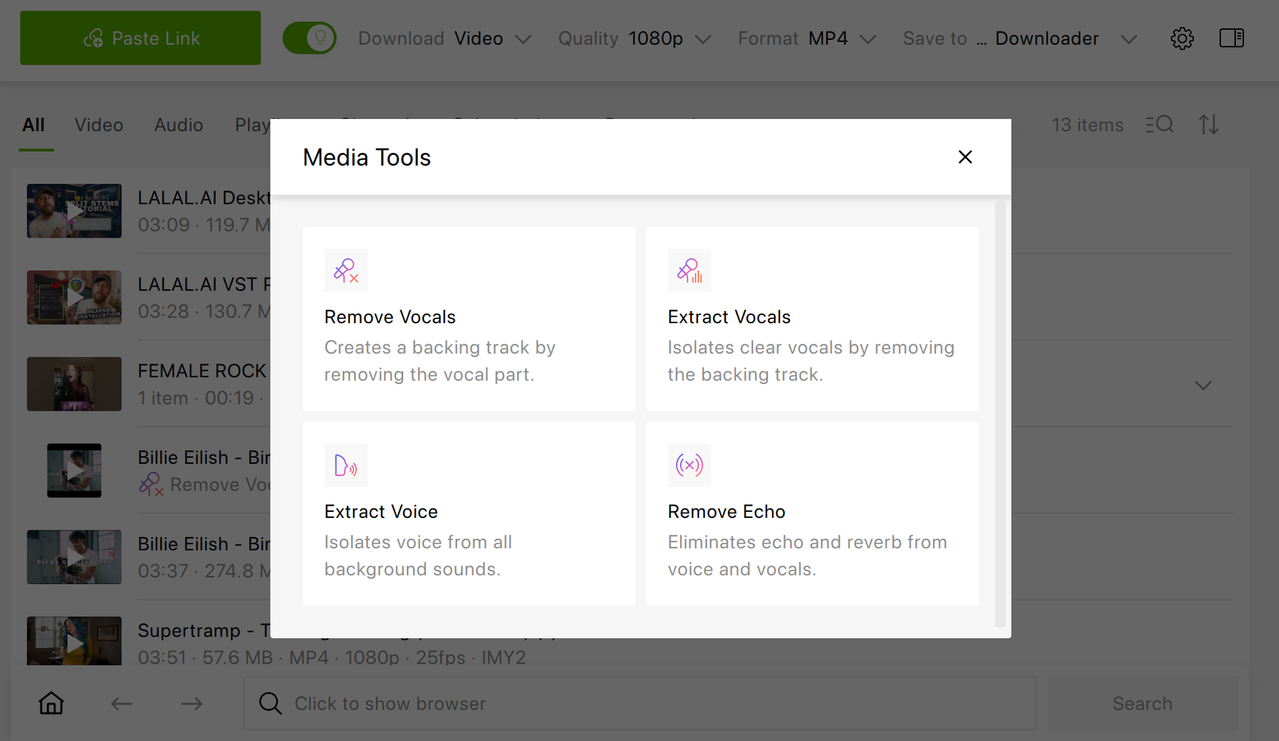The width and height of the screenshot is (1279, 741).
Task: Click 'Eliminates echo and reverb' description text
Action: pyautogui.click(x=807, y=556)
